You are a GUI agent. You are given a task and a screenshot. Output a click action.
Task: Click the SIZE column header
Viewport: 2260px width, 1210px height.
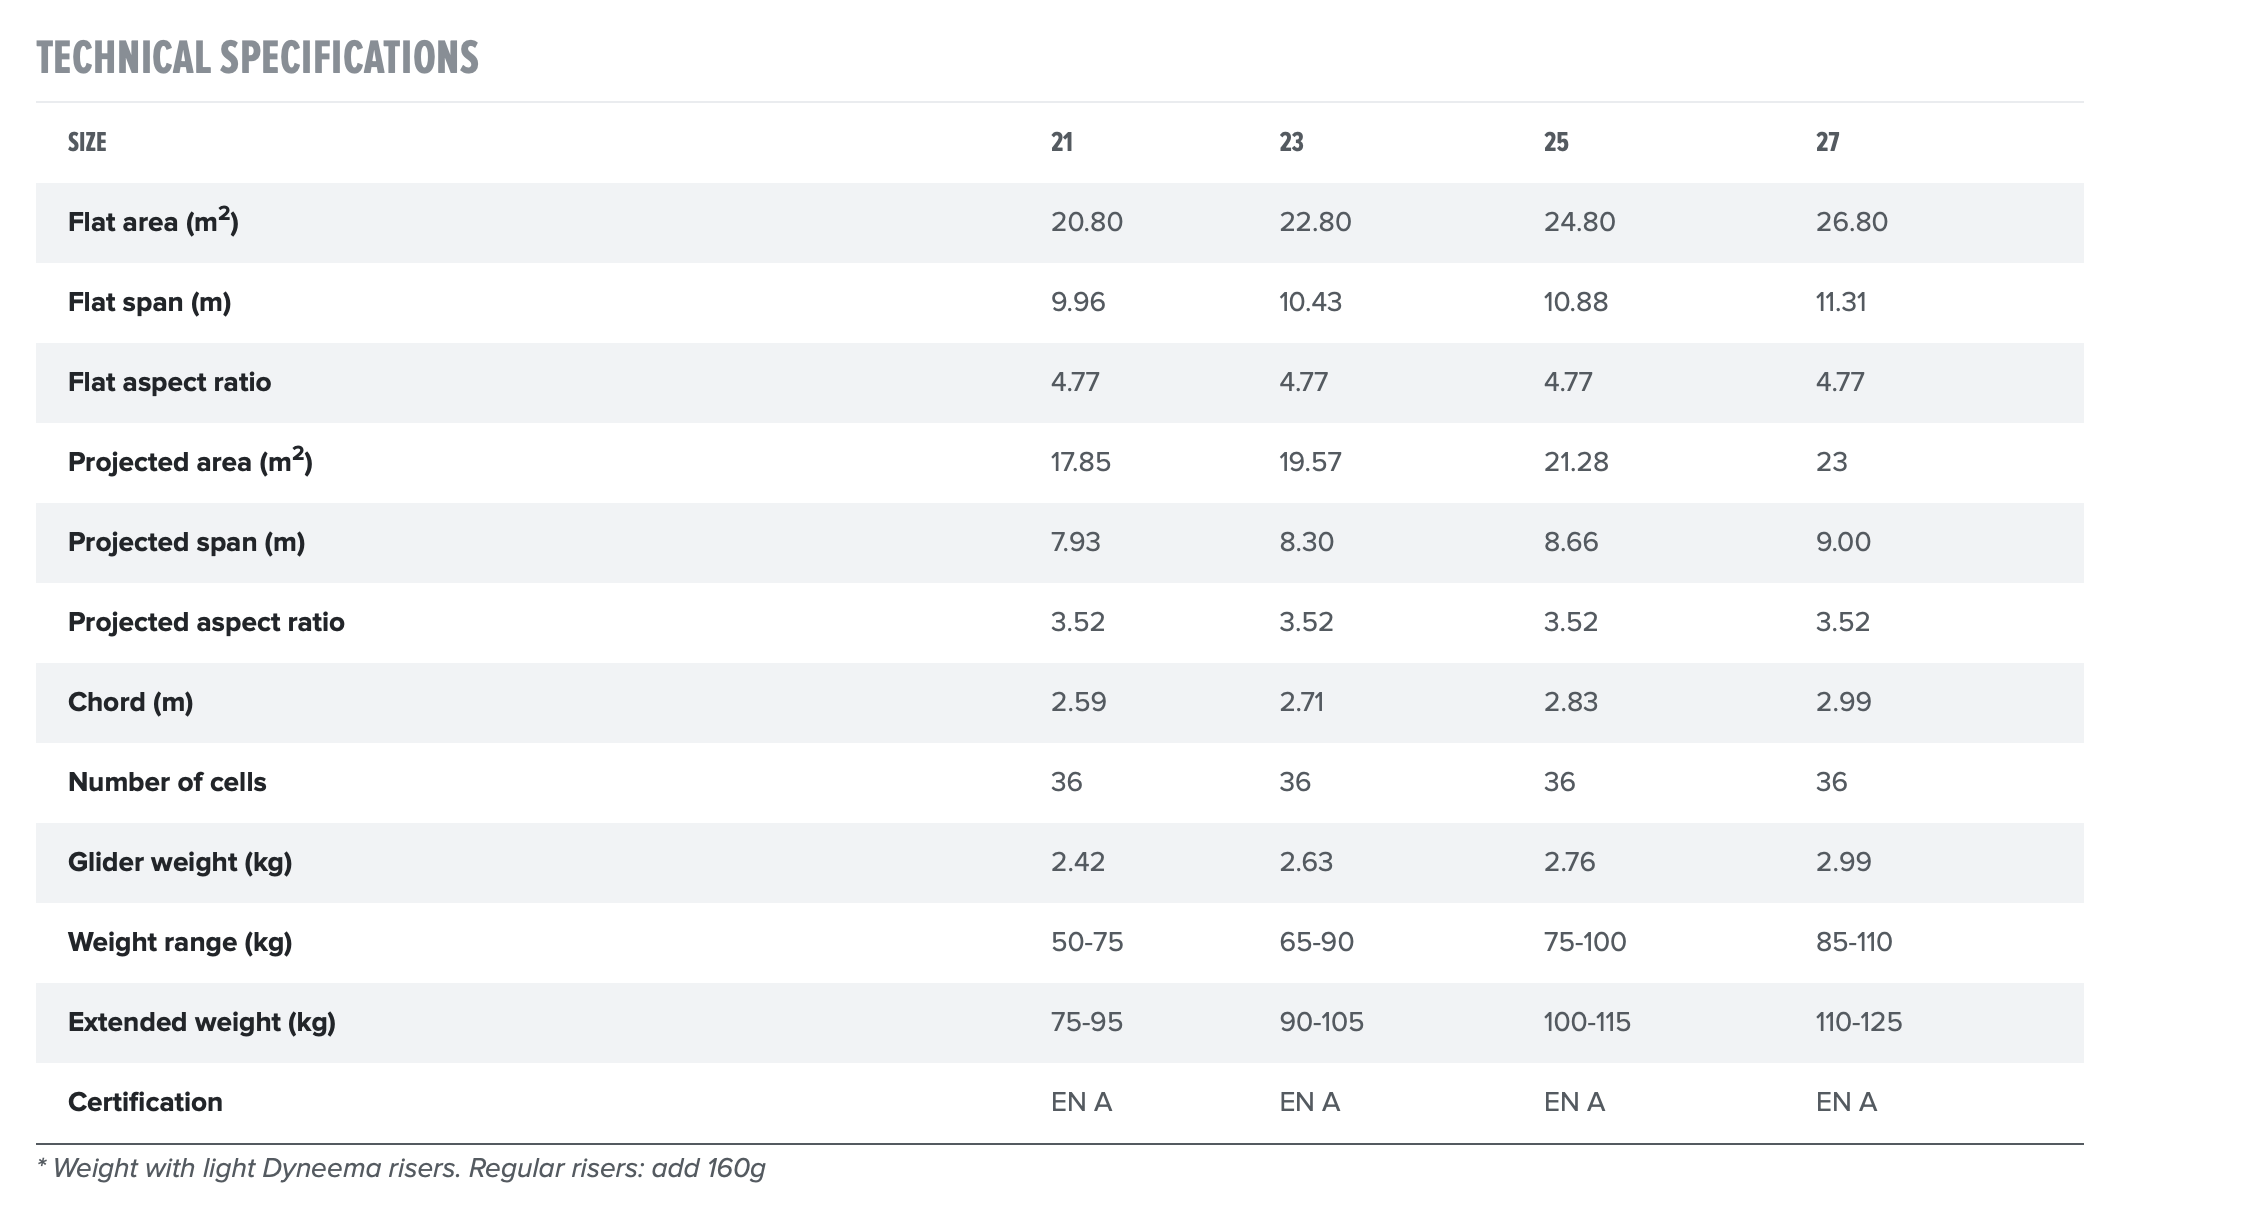point(87,142)
